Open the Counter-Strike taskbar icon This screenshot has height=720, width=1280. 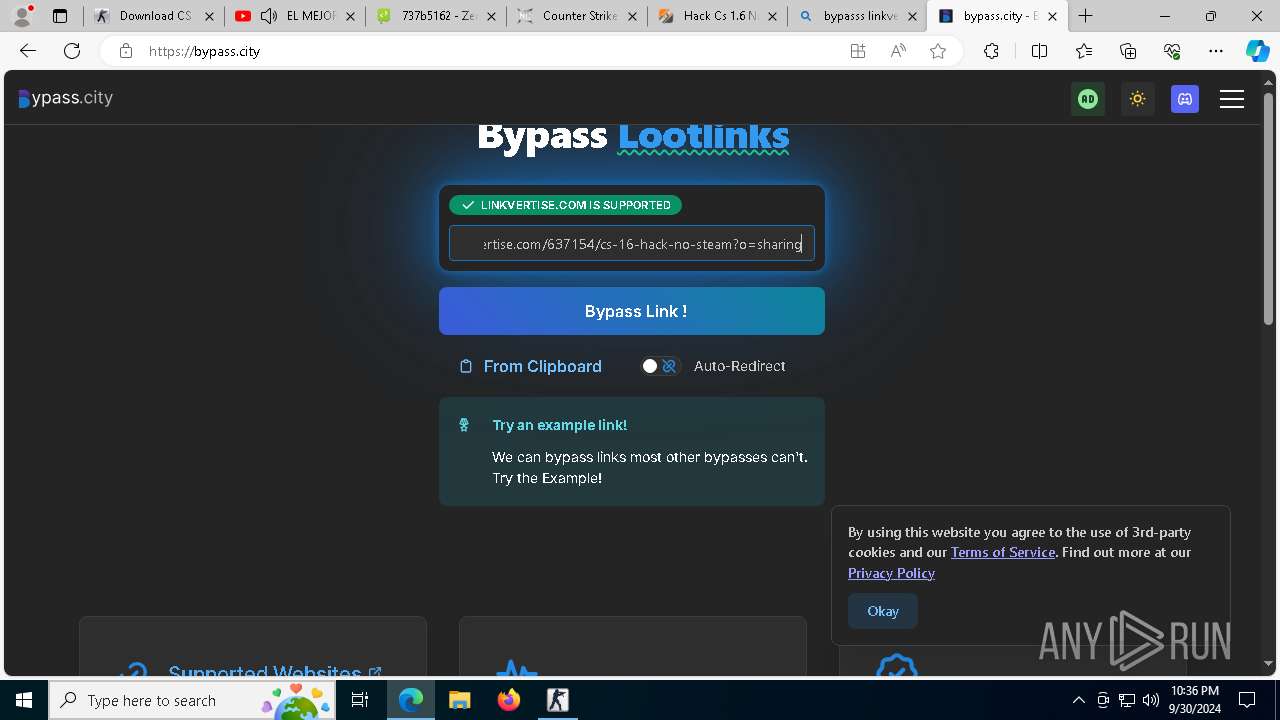pyautogui.click(x=558, y=700)
